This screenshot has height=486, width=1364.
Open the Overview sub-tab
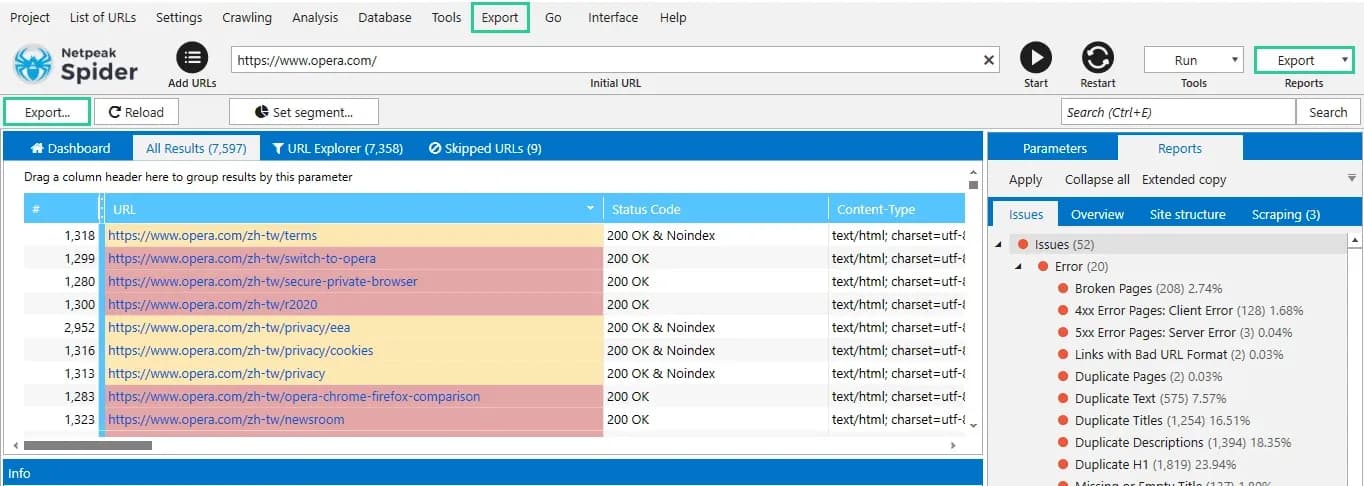1097,214
